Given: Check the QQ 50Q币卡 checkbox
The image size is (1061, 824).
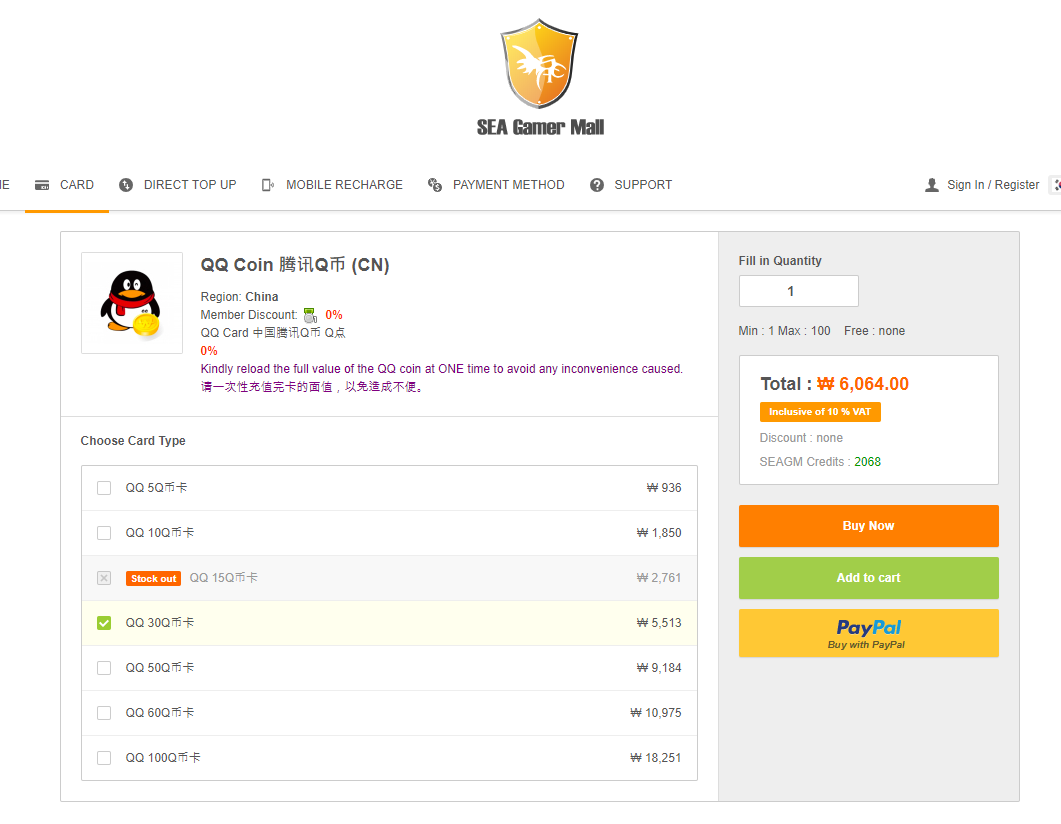Looking at the screenshot, I should pos(104,668).
